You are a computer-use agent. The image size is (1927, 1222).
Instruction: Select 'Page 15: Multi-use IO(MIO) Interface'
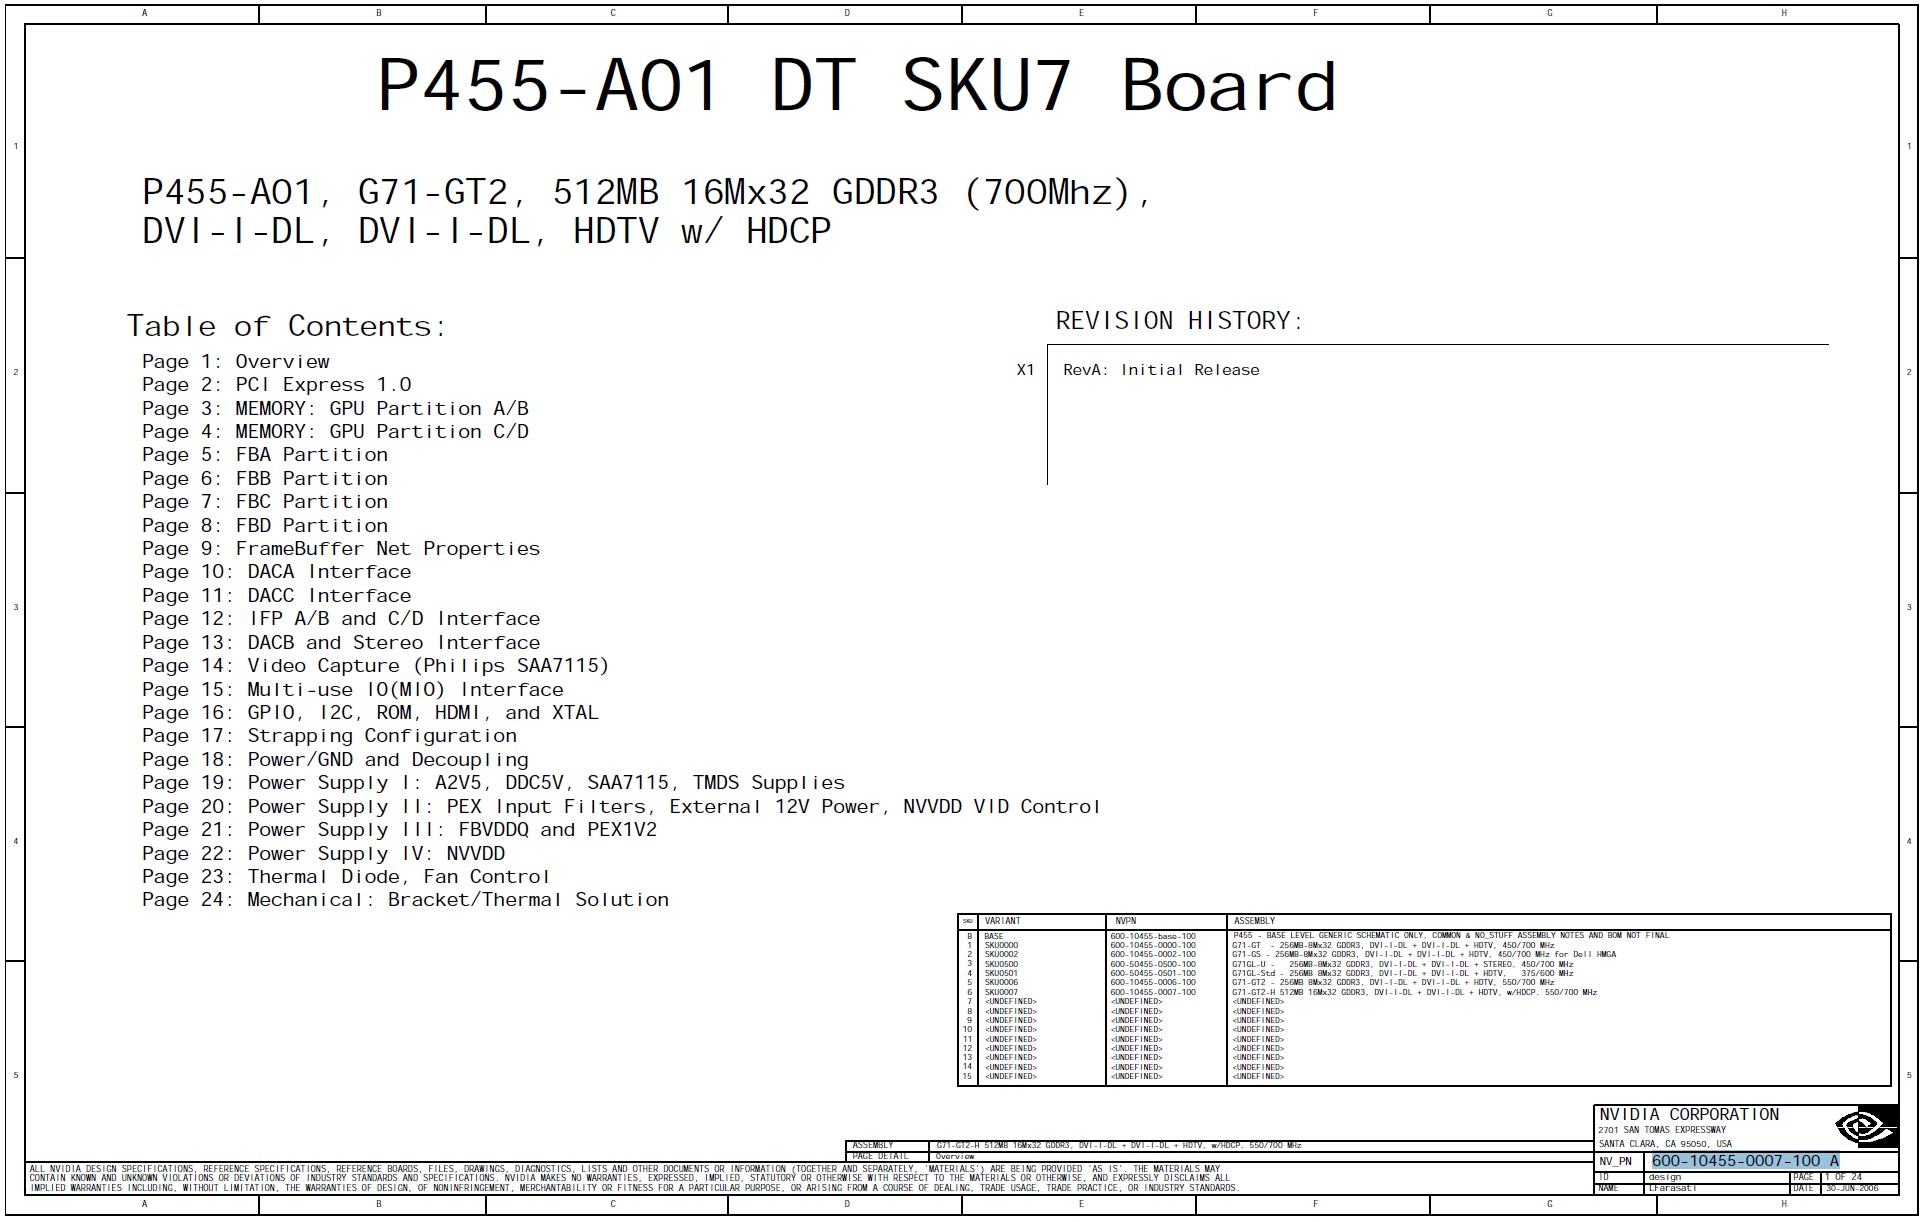click(353, 690)
